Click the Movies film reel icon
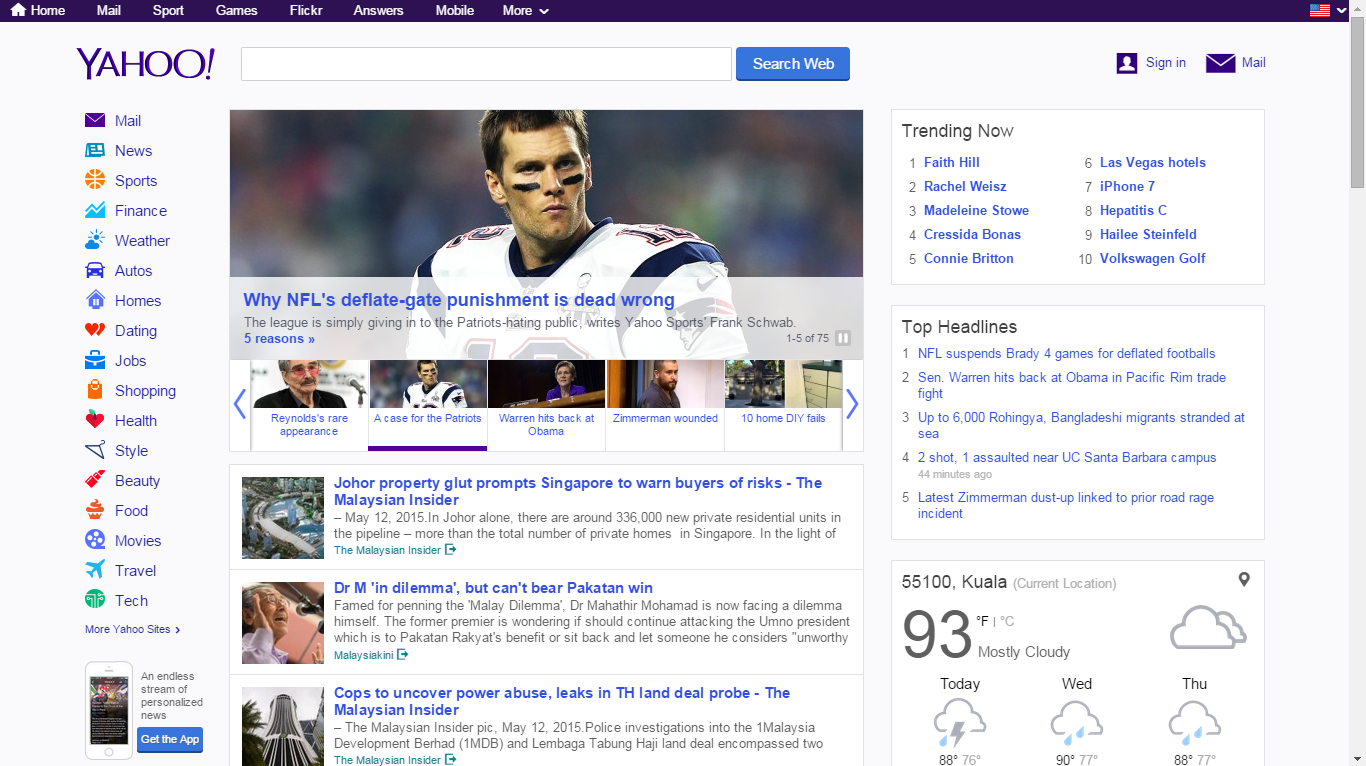Viewport: 1366px width, 766px height. (x=95, y=540)
